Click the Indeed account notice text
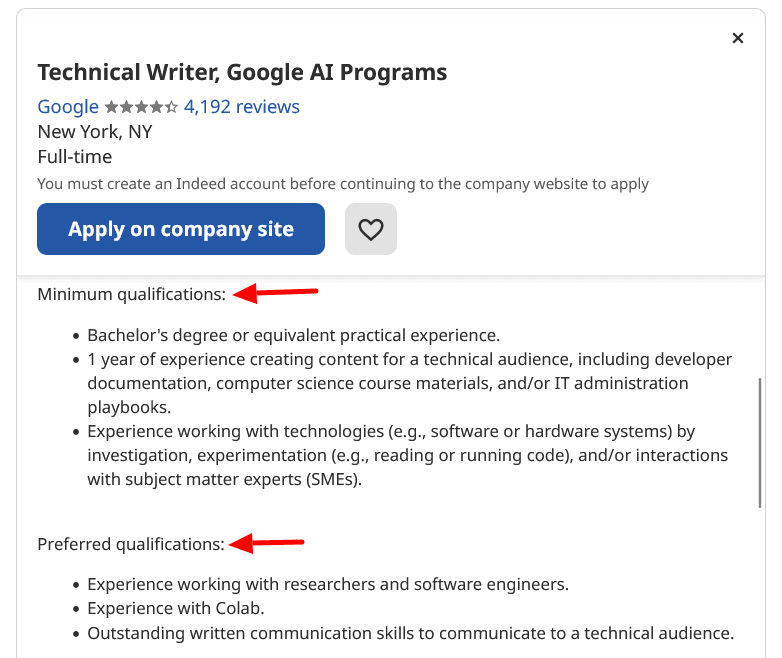Viewport: 782px width, 658px height. click(343, 184)
